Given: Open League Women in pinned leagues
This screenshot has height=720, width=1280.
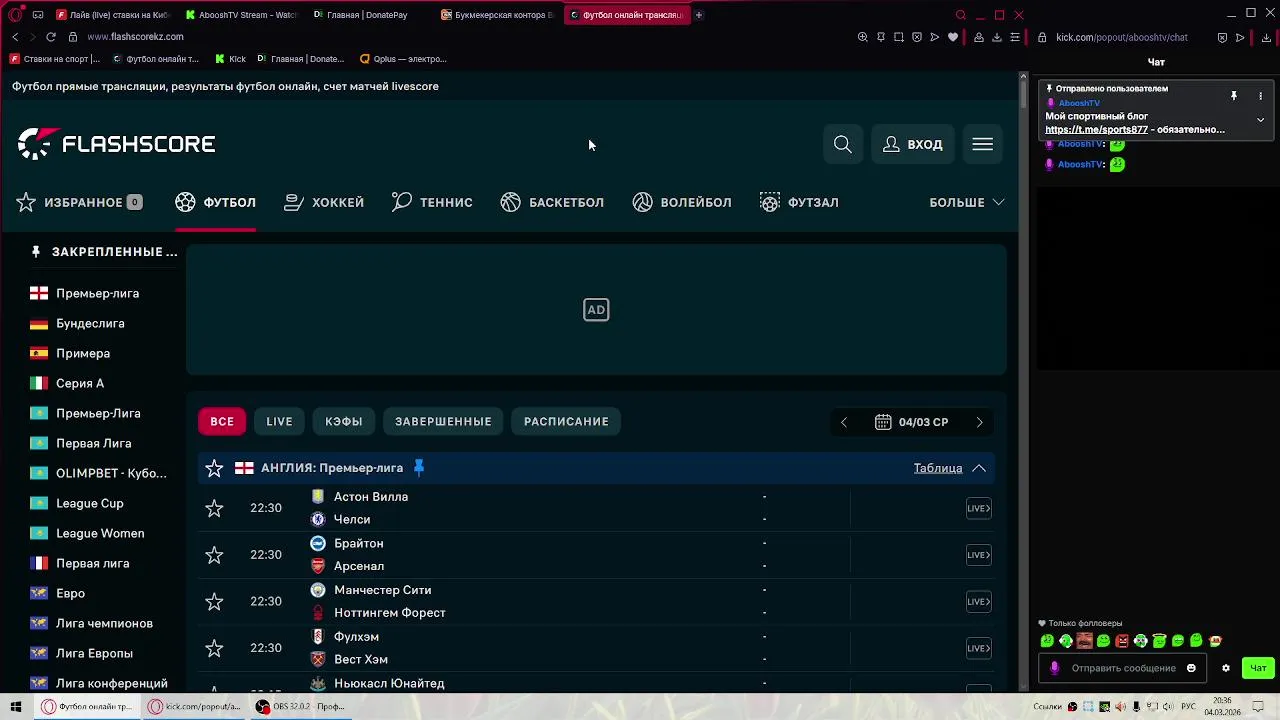Looking at the screenshot, I should 100,533.
